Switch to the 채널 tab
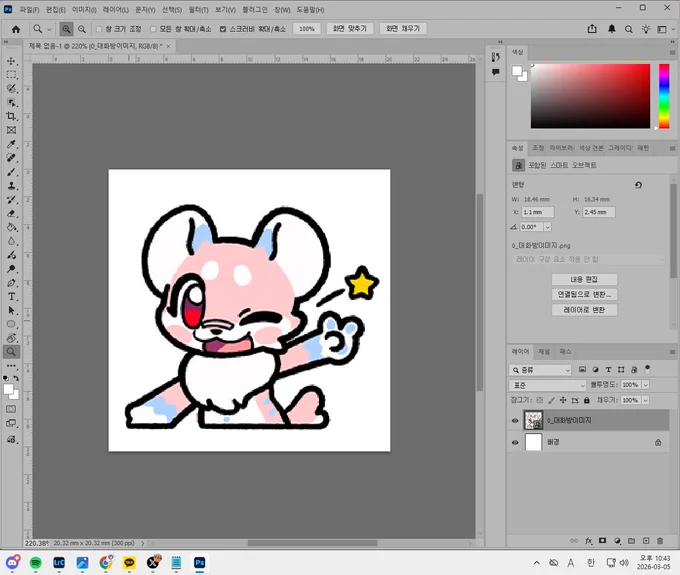680x575 pixels. (544, 352)
